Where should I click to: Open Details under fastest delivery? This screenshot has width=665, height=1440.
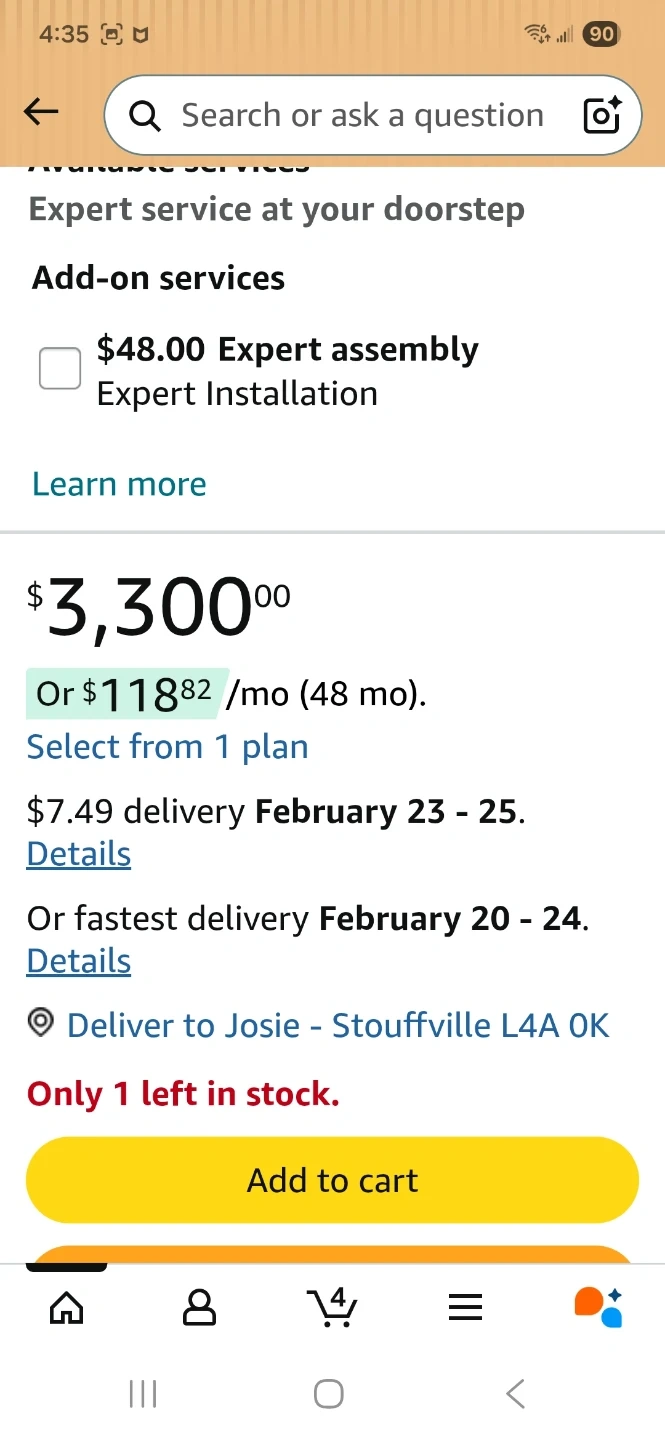coord(79,961)
